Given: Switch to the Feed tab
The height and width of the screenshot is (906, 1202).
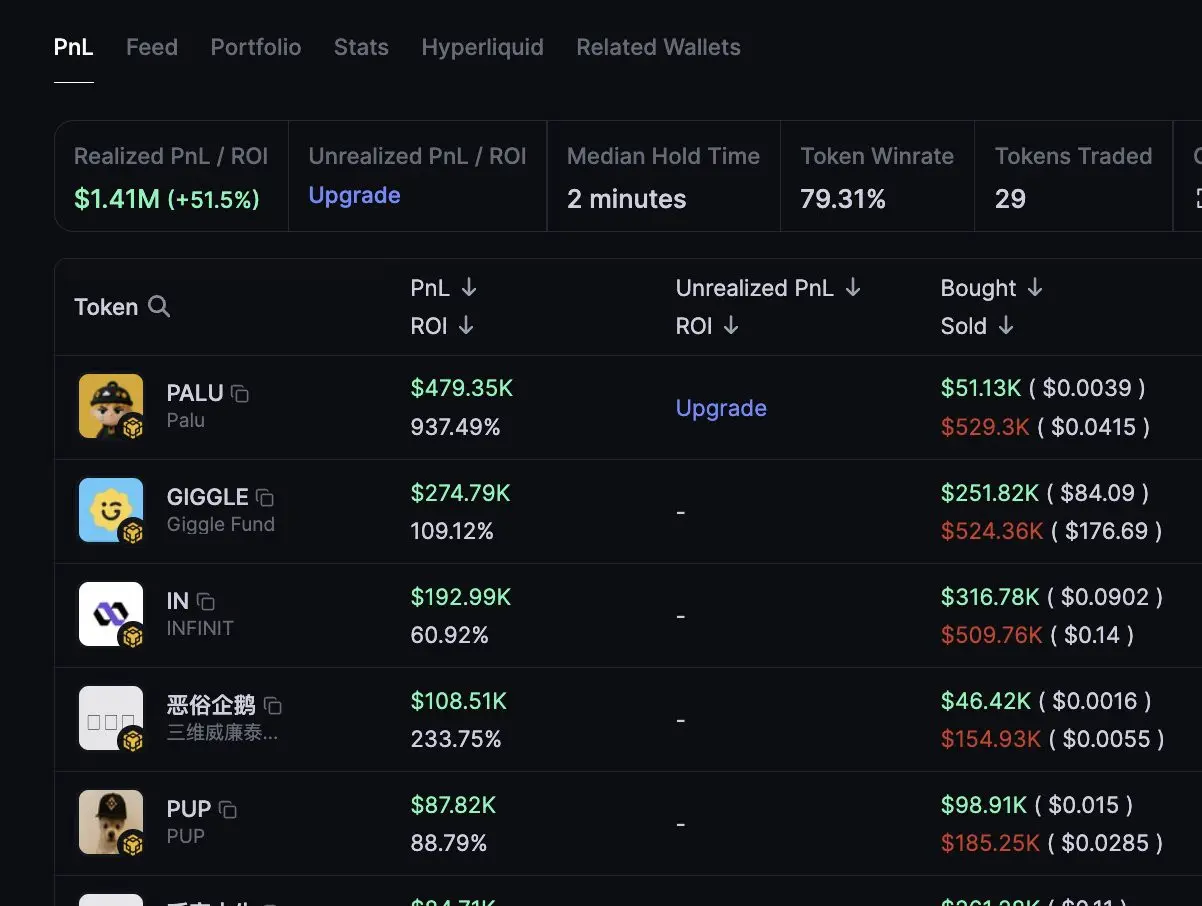Looking at the screenshot, I should pyautogui.click(x=152, y=47).
